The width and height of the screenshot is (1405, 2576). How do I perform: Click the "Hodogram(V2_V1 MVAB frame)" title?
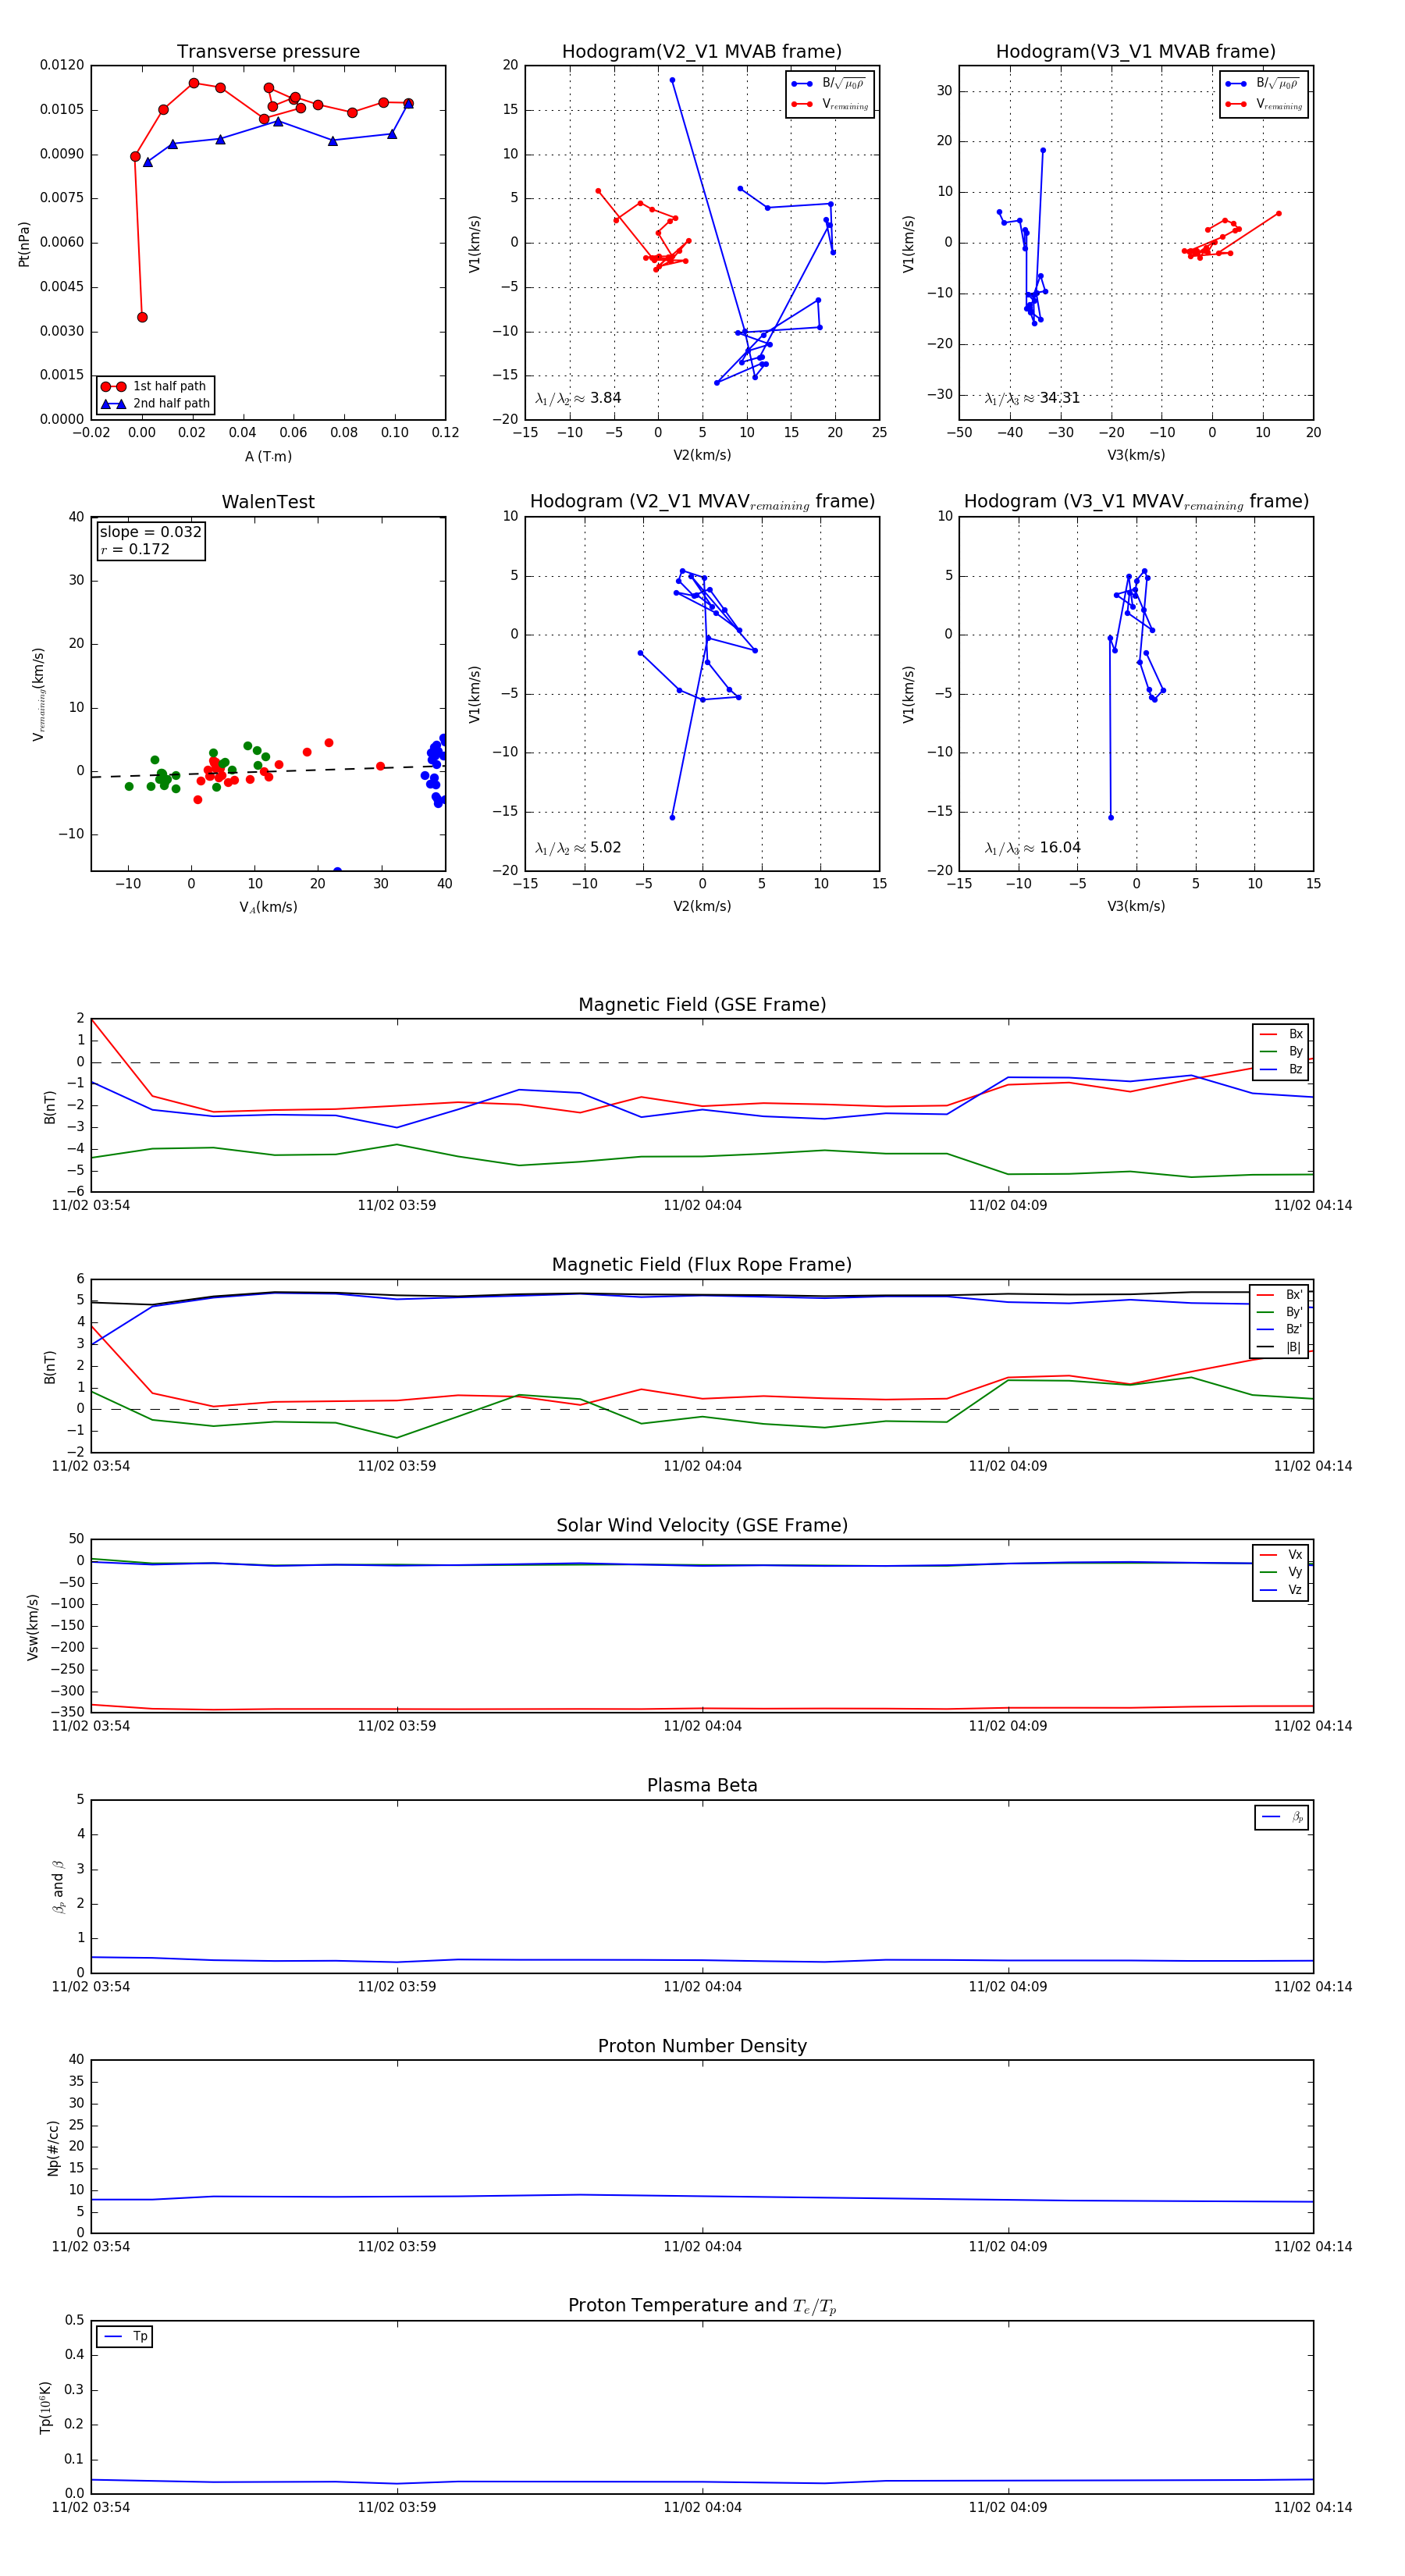(701, 52)
